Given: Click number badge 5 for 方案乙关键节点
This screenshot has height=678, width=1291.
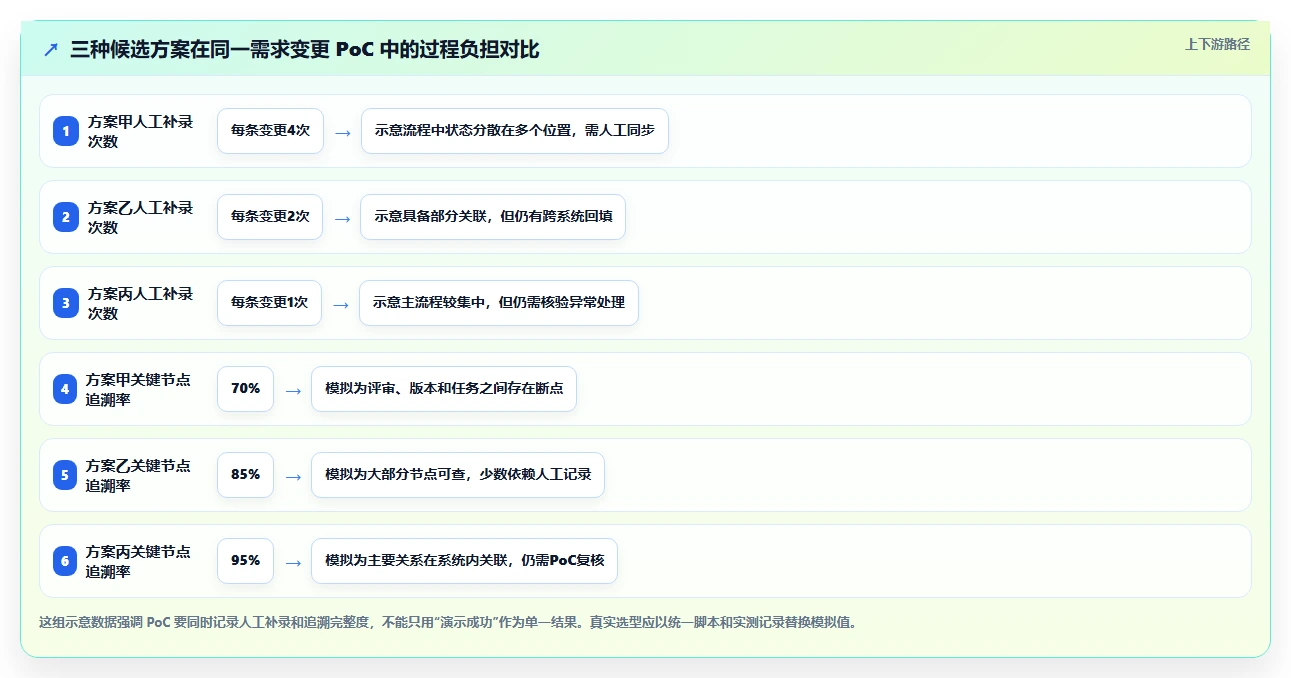Looking at the screenshot, I should [65, 475].
